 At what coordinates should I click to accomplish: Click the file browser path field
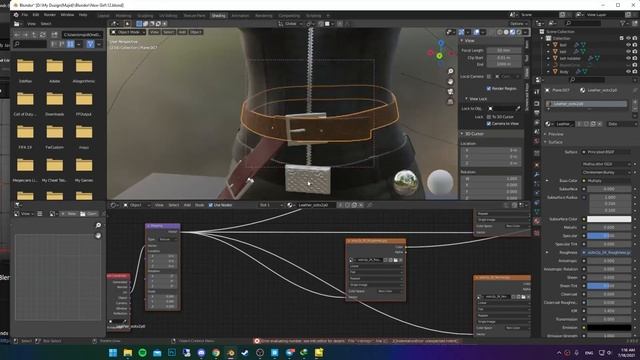pos(82,35)
